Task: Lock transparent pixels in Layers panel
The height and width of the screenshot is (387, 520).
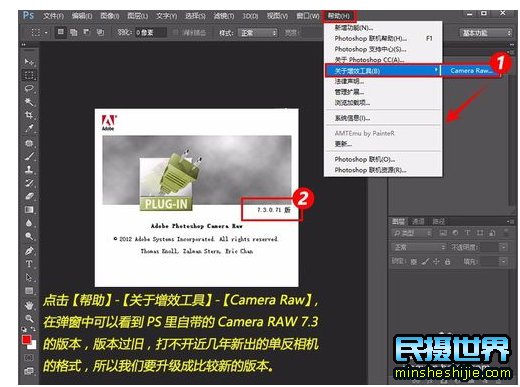Action: [x=413, y=262]
